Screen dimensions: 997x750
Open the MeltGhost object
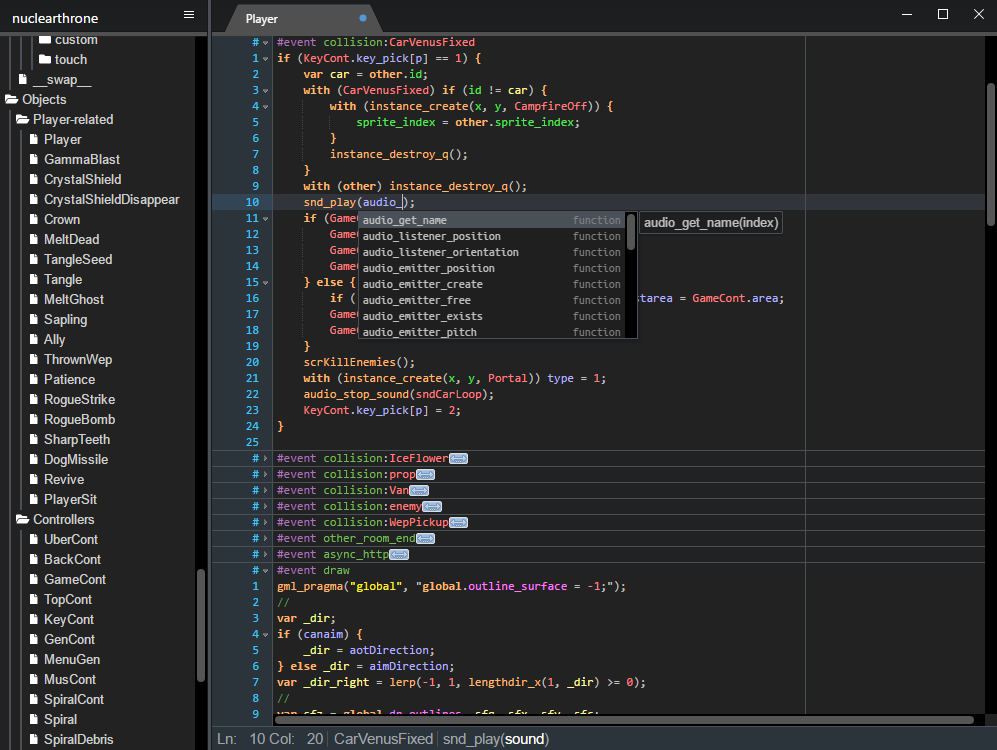tap(74, 299)
